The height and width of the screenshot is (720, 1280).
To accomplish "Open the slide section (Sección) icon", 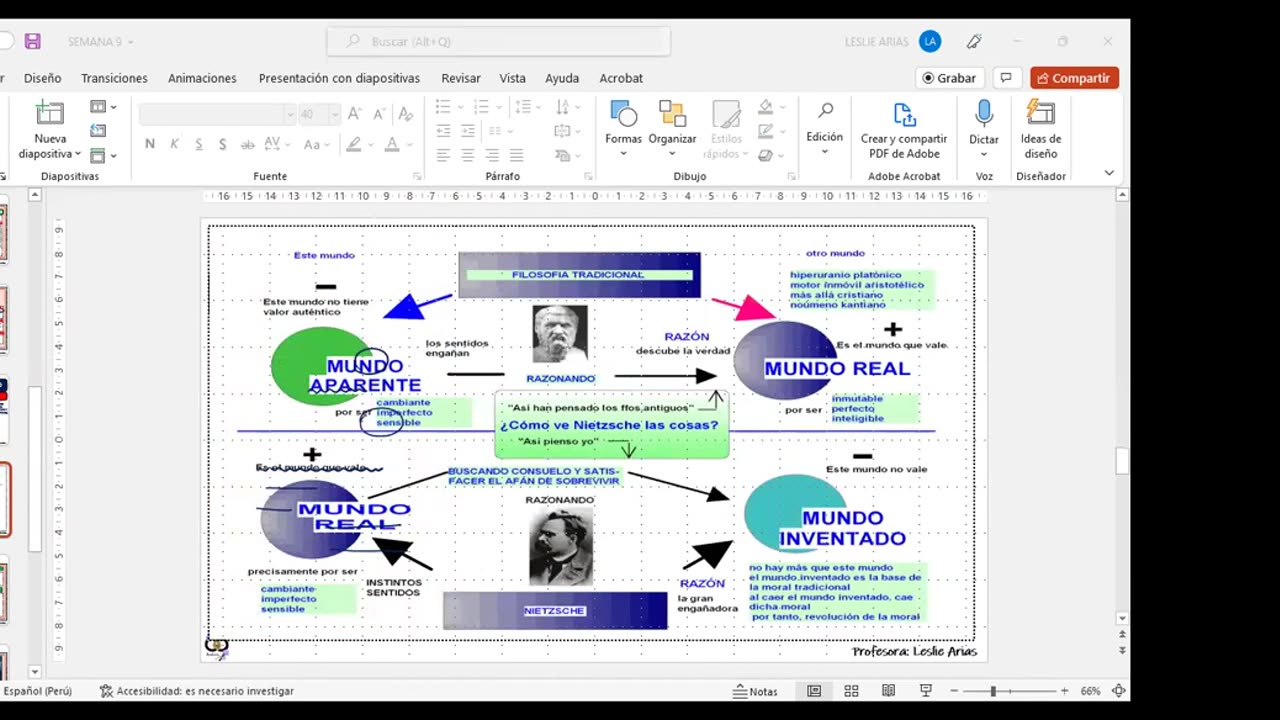I will [98, 155].
